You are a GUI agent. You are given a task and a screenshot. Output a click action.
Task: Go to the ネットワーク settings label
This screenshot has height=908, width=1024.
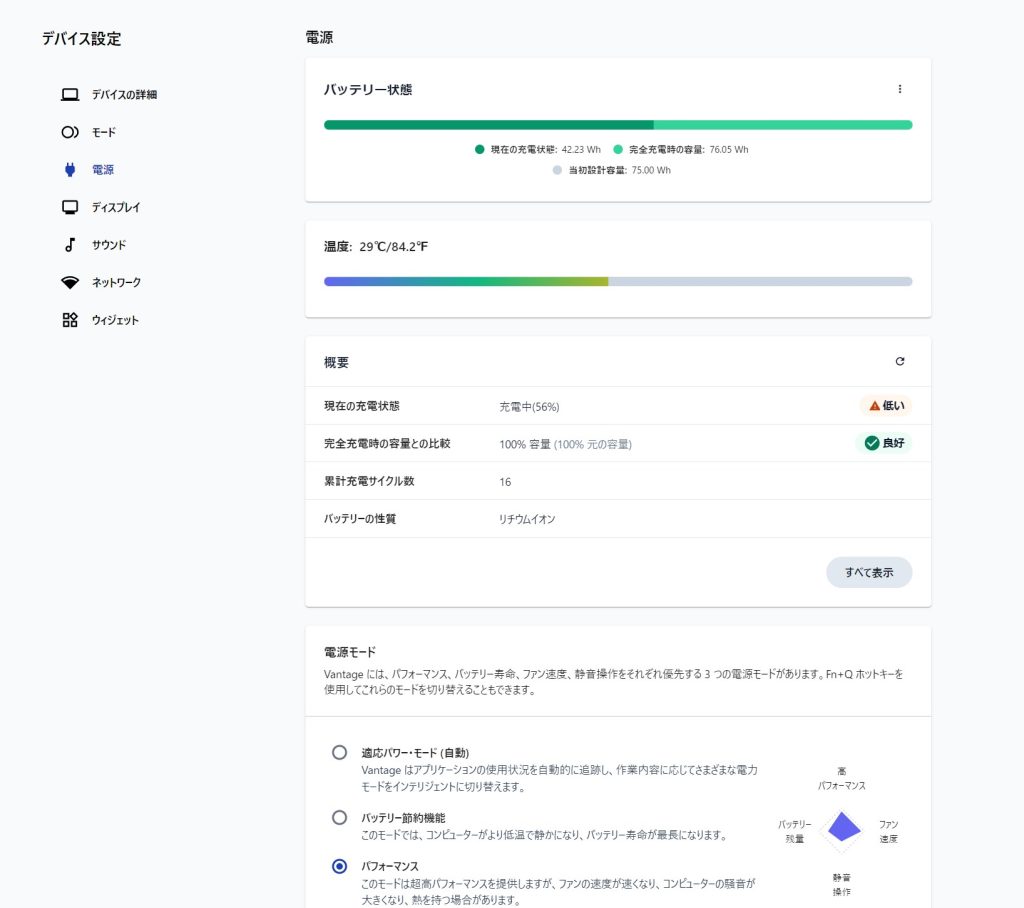116,283
